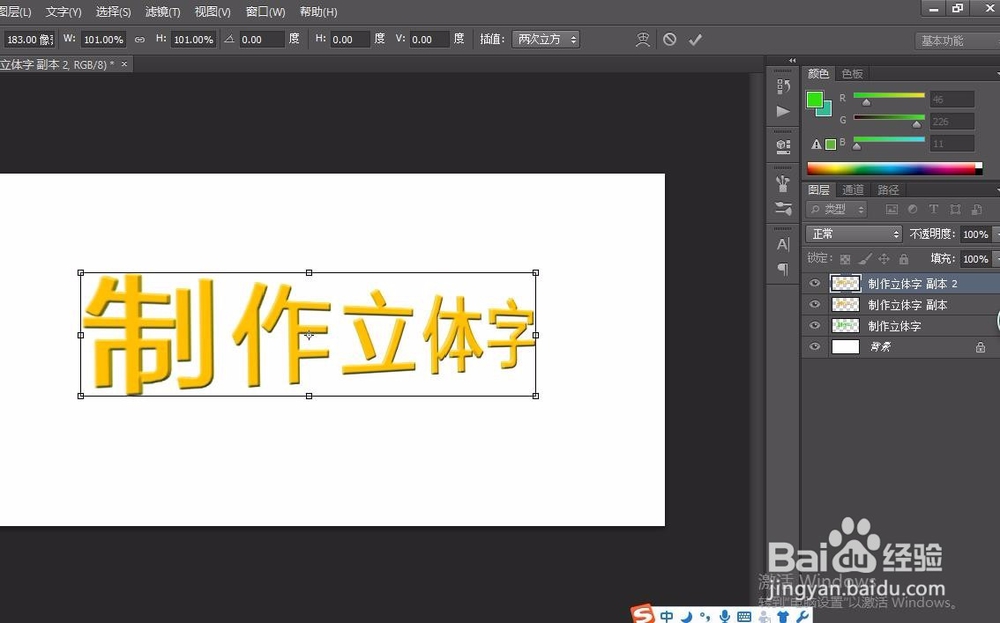
Task: Filter layers by shape layers icon
Action: [955, 209]
